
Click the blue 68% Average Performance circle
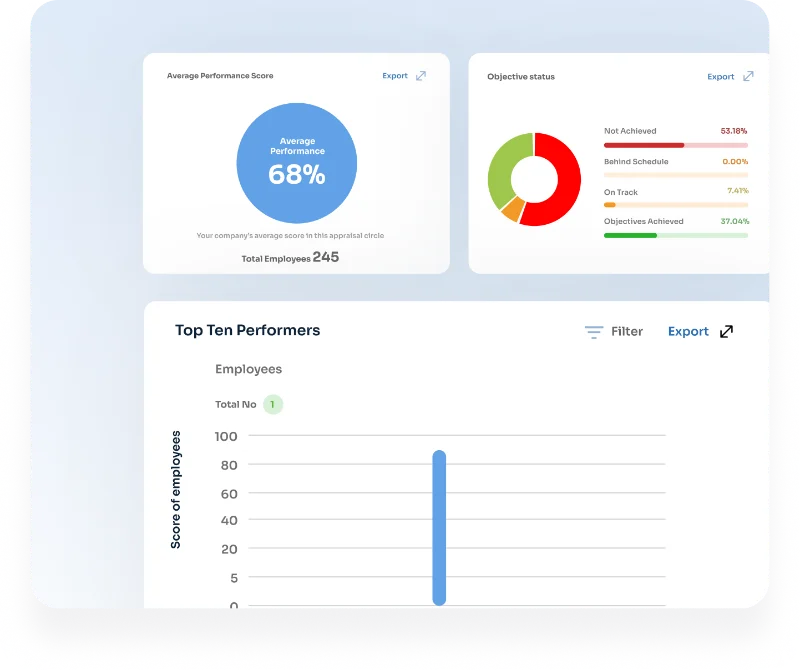click(296, 163)
